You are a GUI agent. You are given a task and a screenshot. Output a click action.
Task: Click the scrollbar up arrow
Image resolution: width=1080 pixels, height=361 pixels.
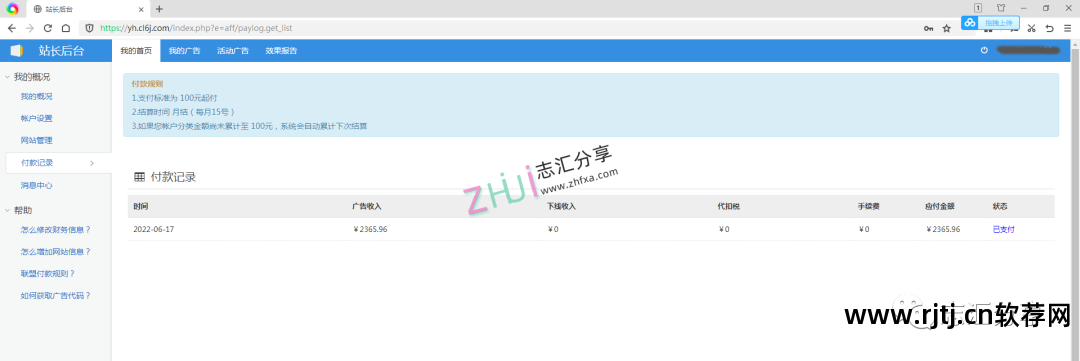point(1075,44)
